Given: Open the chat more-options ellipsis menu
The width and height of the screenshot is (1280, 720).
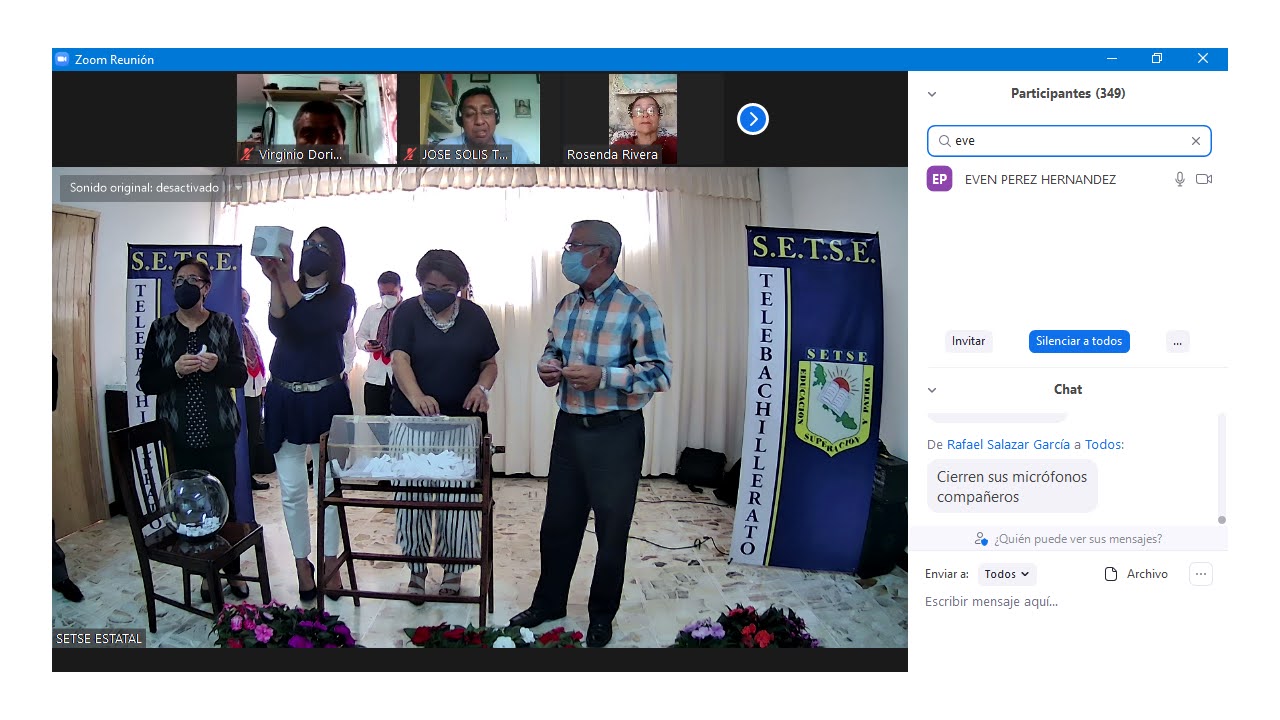Looking at the screenshot, I should click(1201, 574).
